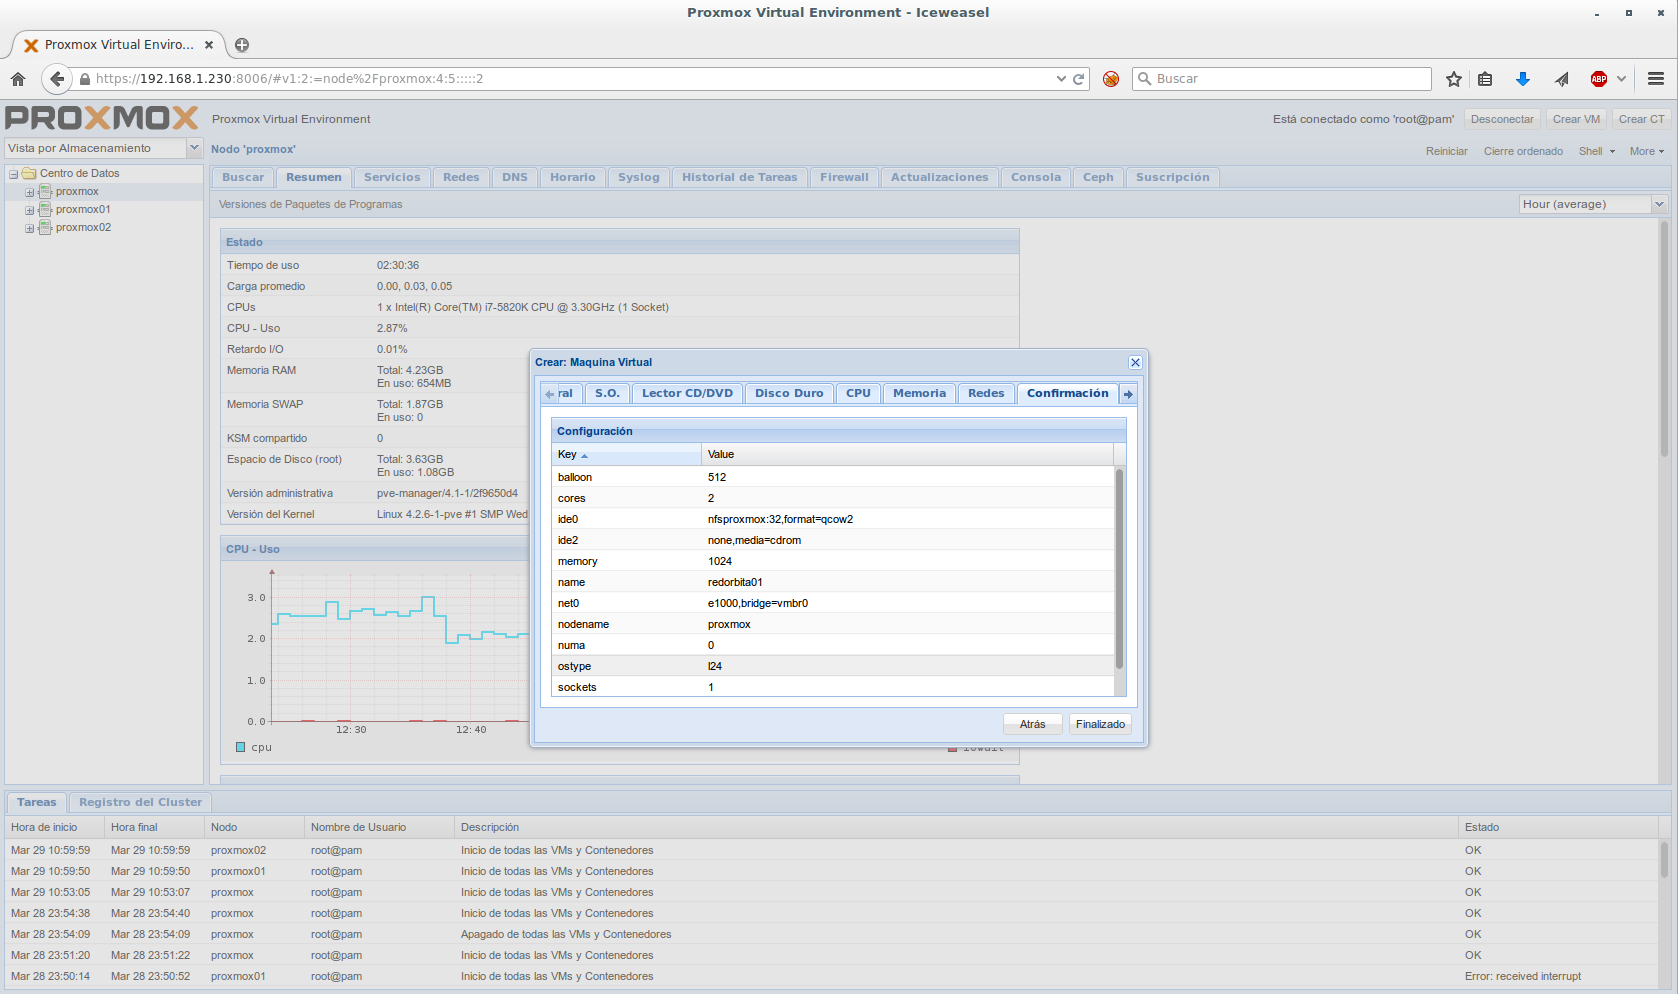This screenshot has height=994, width=1678.
Task: Open the browser hamburger menu
Action: coord(1656,79)
